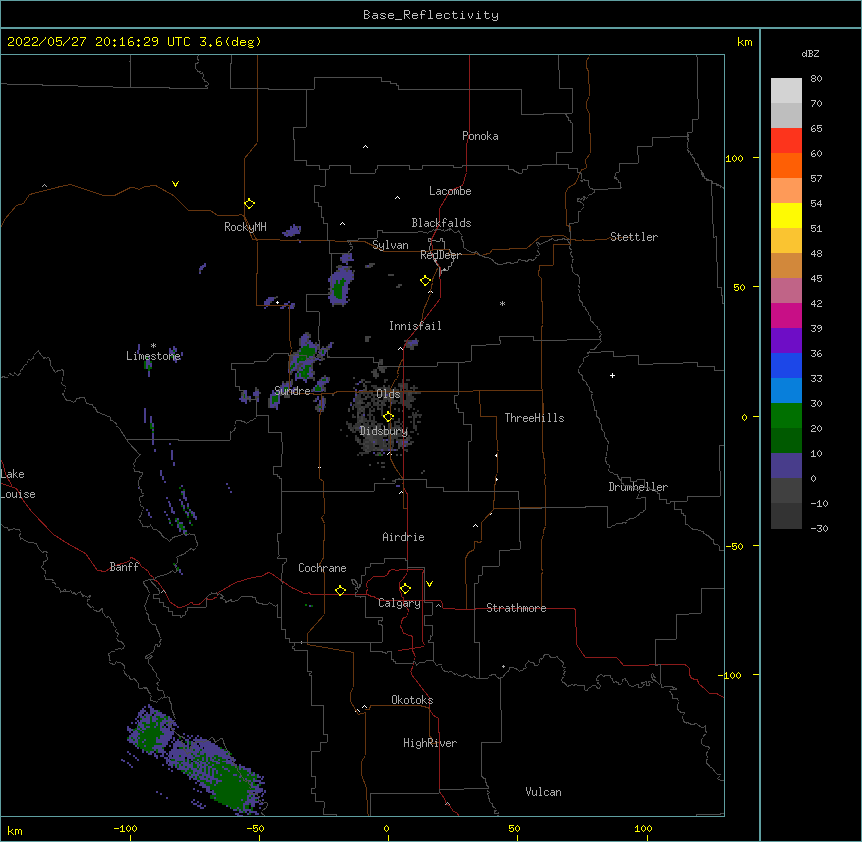The height and width of the screenshot is (842, 862).
Task: Click the Vulcan label
Action: coord(543,792)
